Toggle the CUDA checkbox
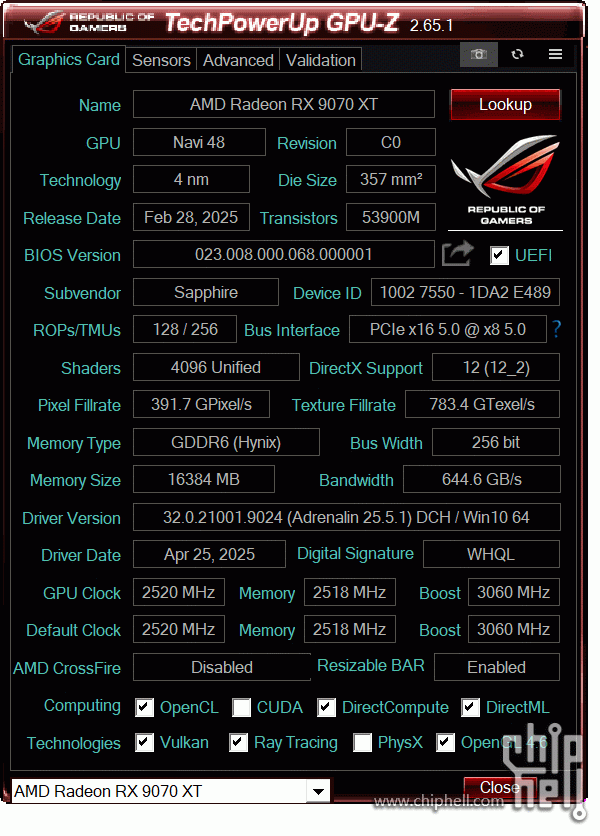The width and height of the screenshot is (600, 836). [x=241, y=708]
